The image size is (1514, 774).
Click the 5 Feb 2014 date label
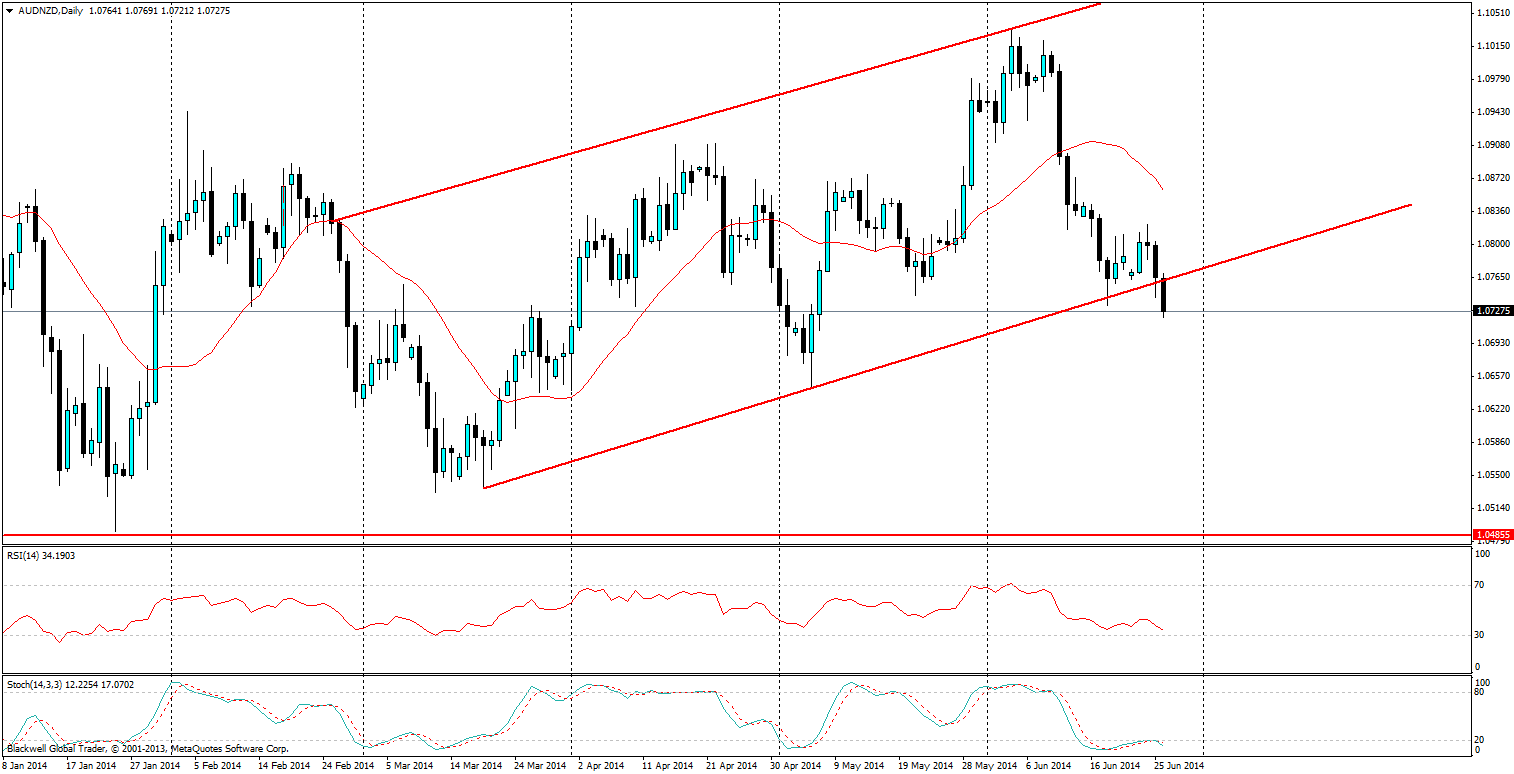[x=217, y=766]
